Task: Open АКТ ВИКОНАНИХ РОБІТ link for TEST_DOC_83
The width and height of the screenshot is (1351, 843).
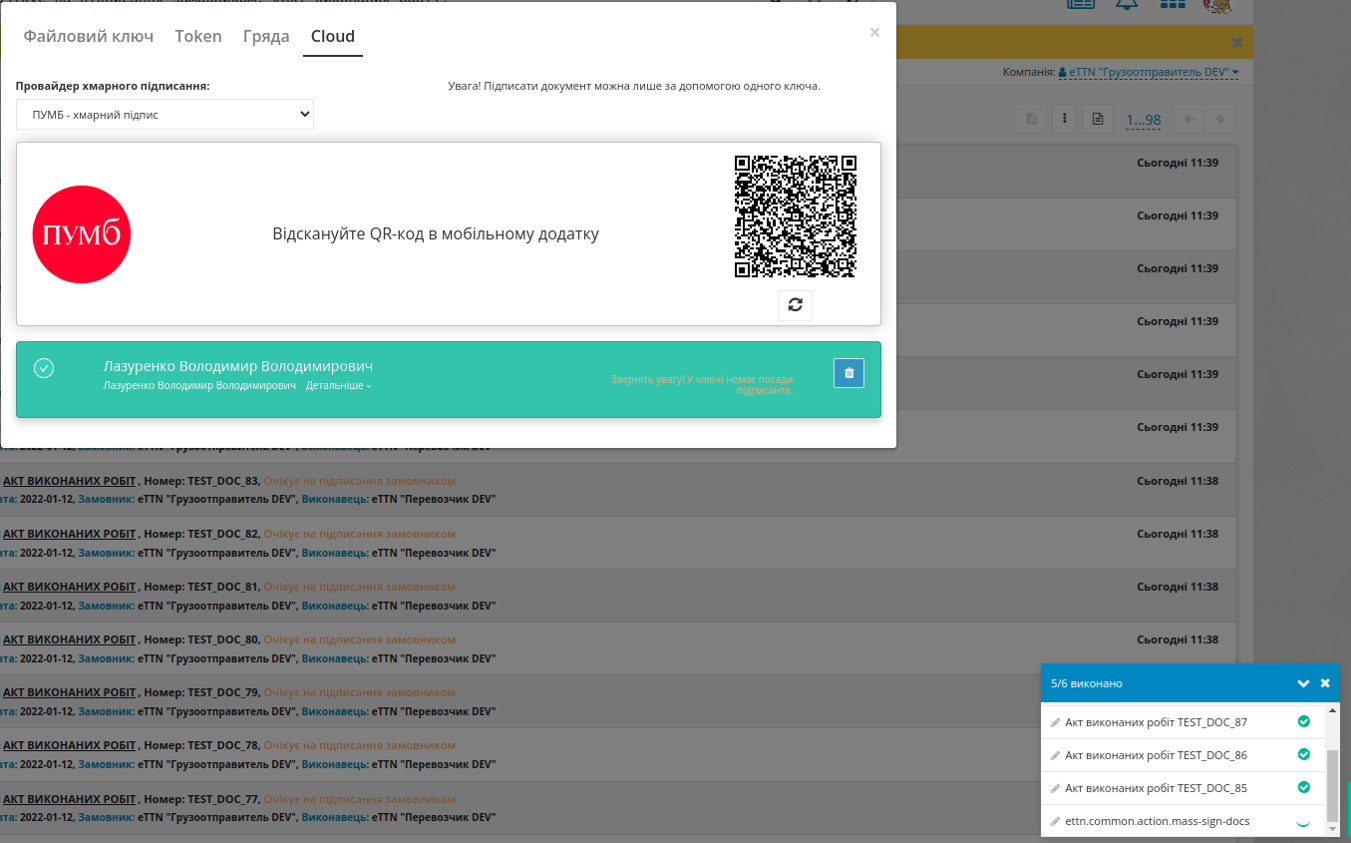Action: pyautogui.click(x=69, y=481)
